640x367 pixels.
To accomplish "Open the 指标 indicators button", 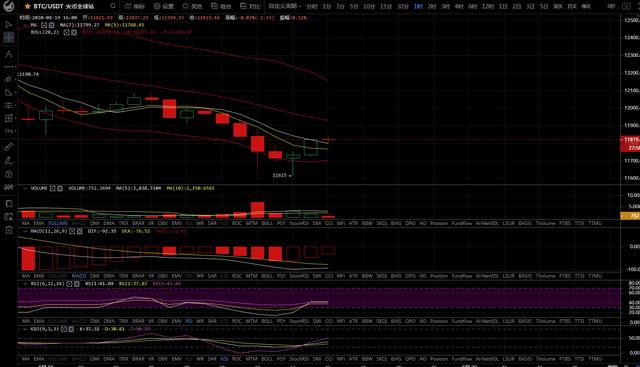I will coord(135,6).
